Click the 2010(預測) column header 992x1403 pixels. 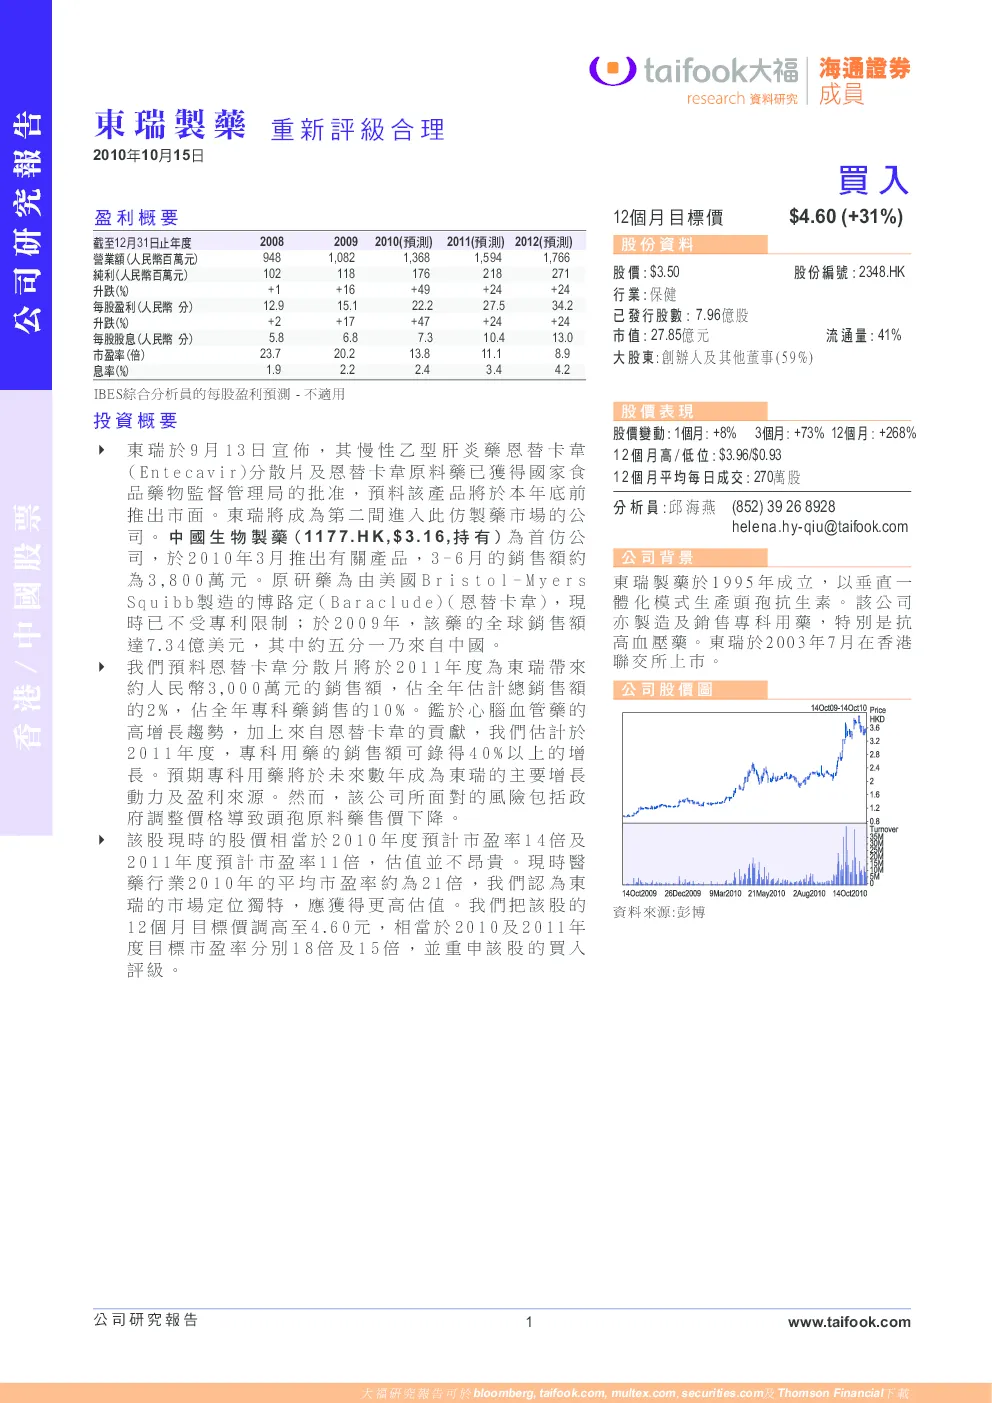coord(403,242)
